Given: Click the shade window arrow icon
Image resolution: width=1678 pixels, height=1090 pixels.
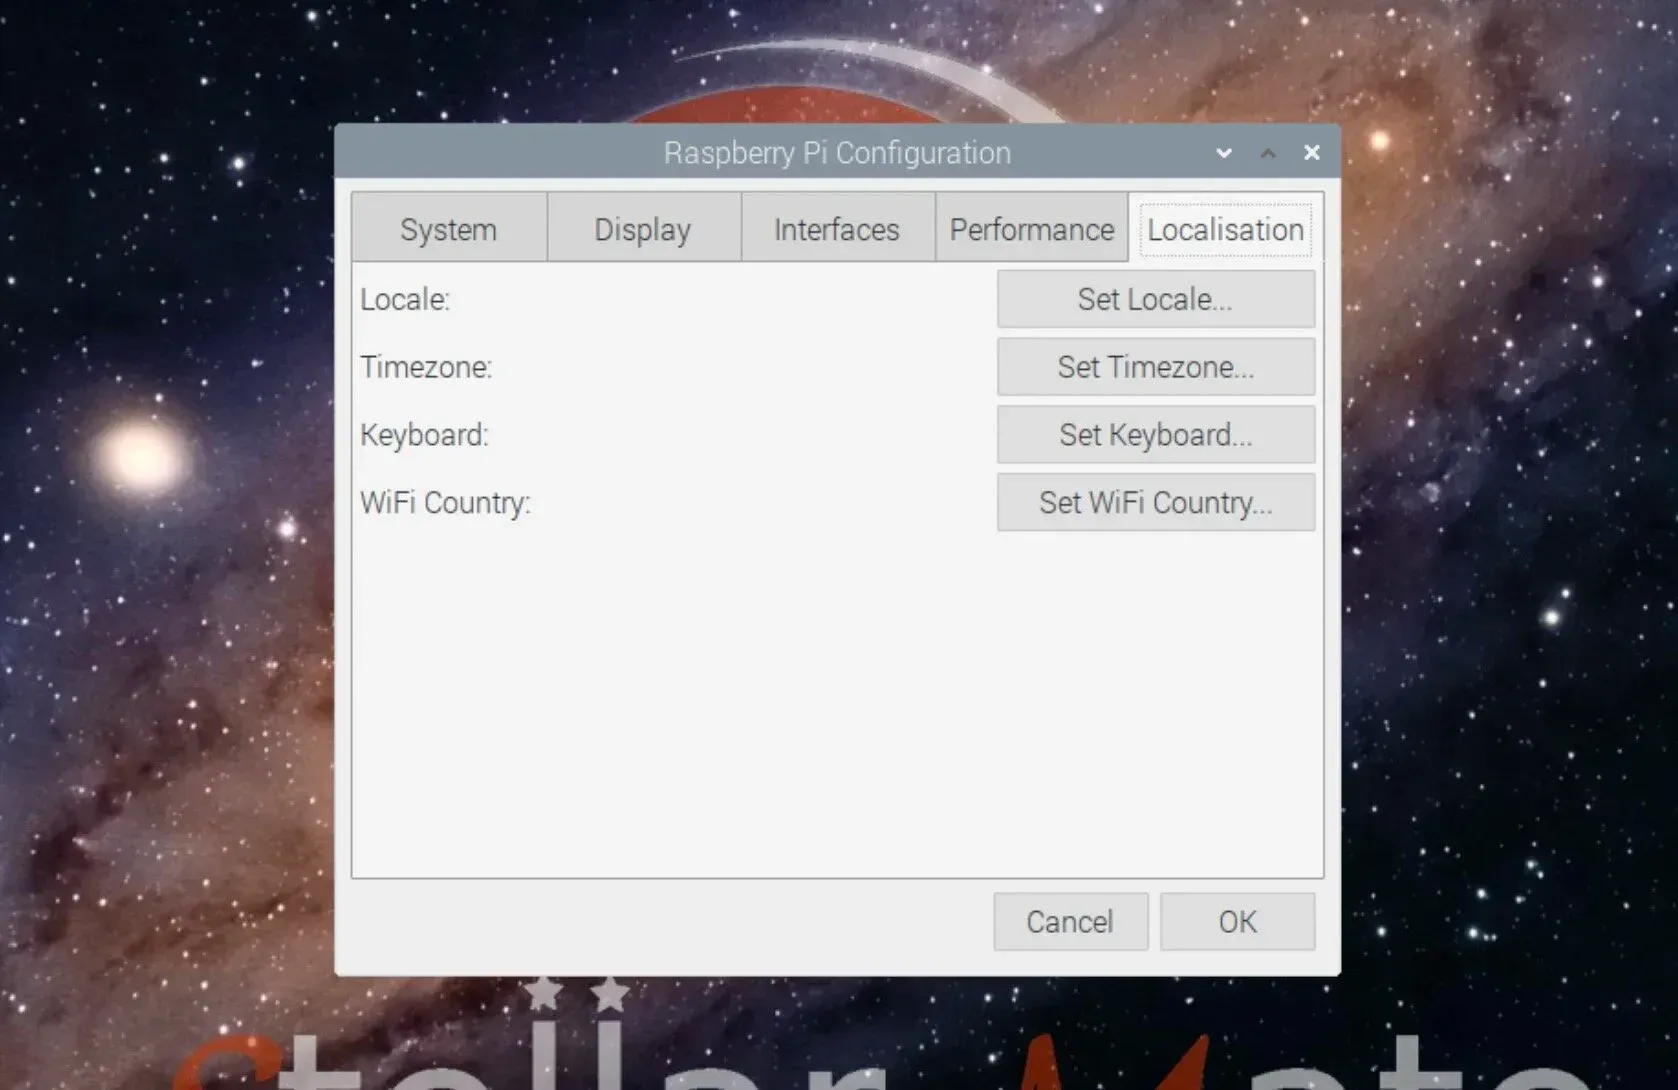Looking at the screenshot, I should [x=1268, y=153].
